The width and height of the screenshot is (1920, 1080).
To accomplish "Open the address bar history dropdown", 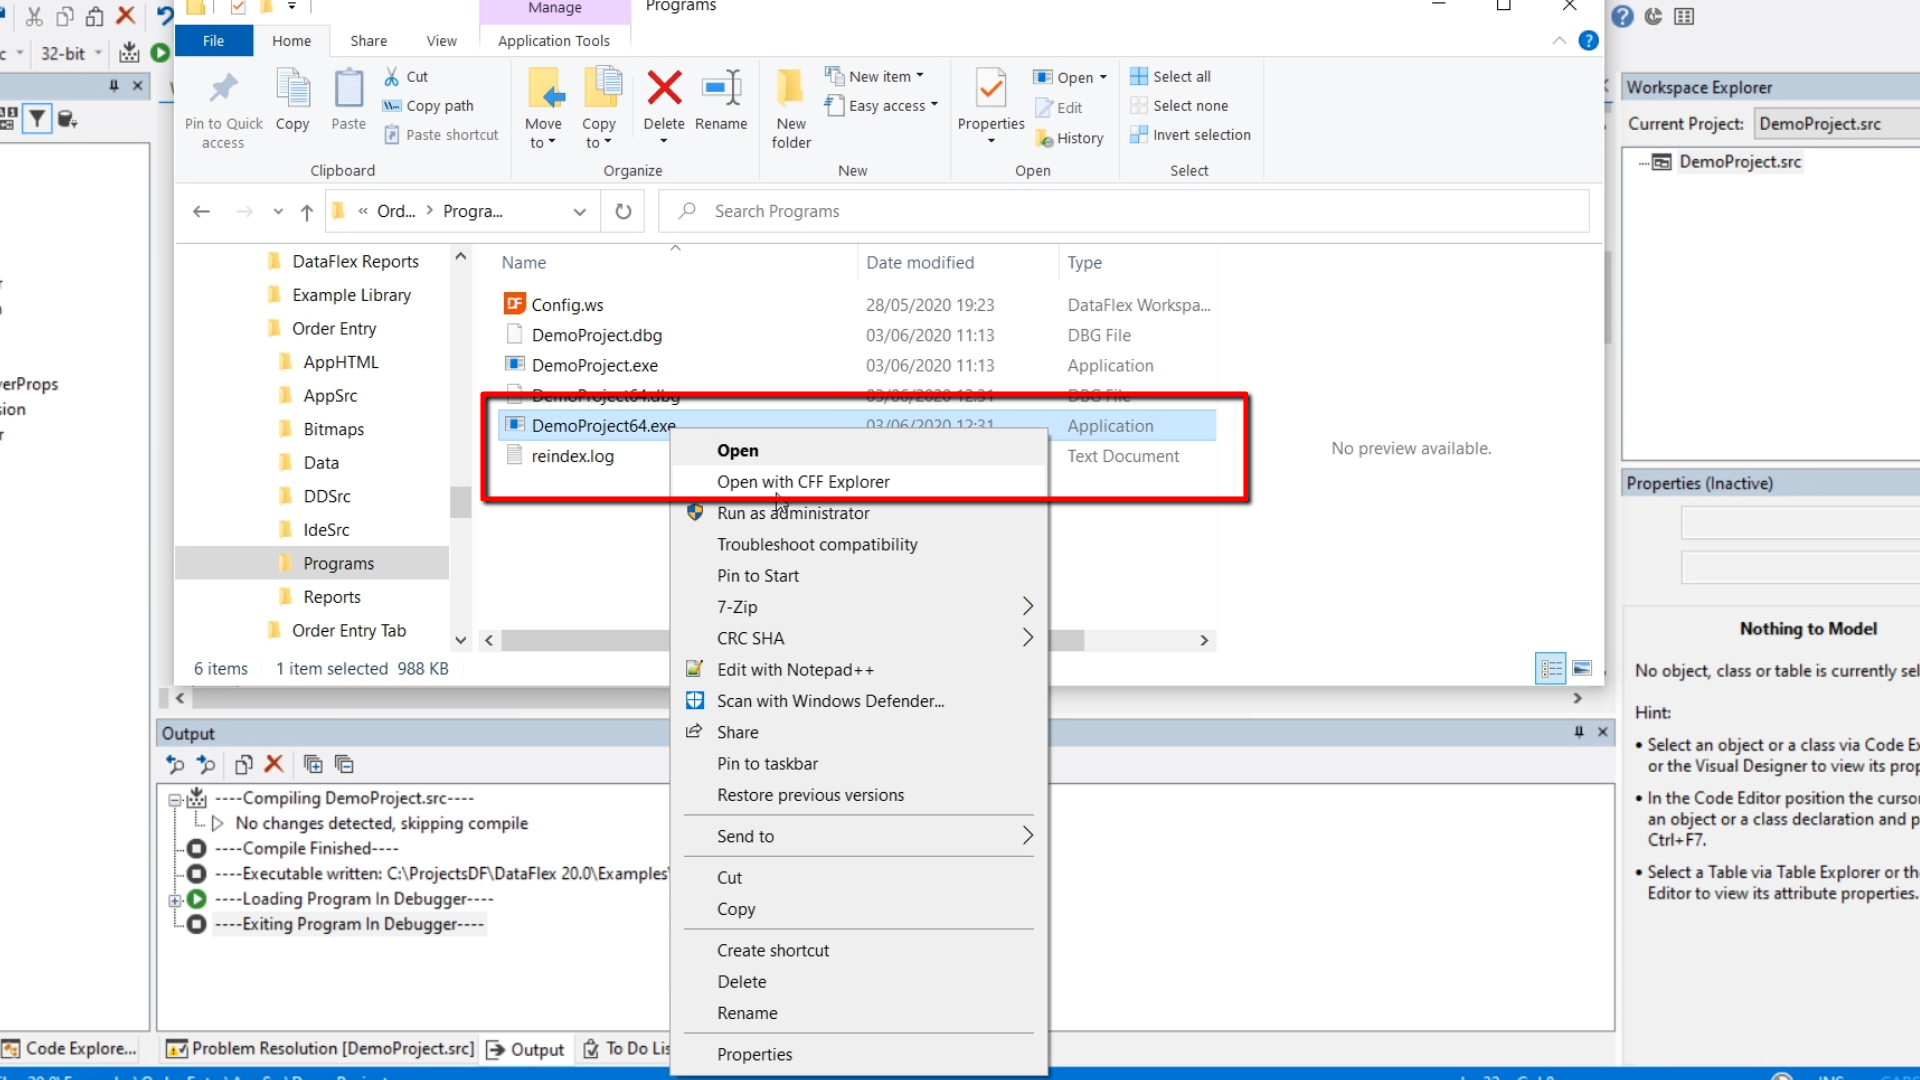I will pos(579,211).
